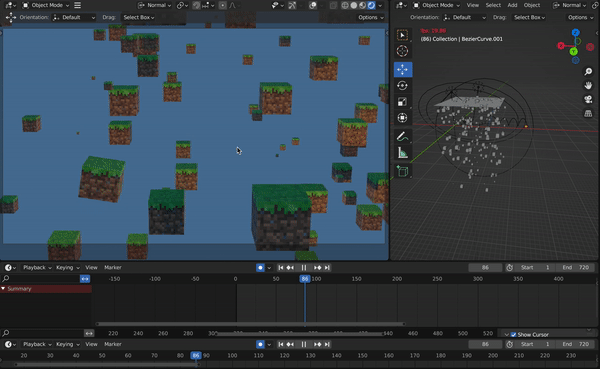Open Object menu in right viewport header
Screen dimensions: 600x369
(x=532, y=5)
